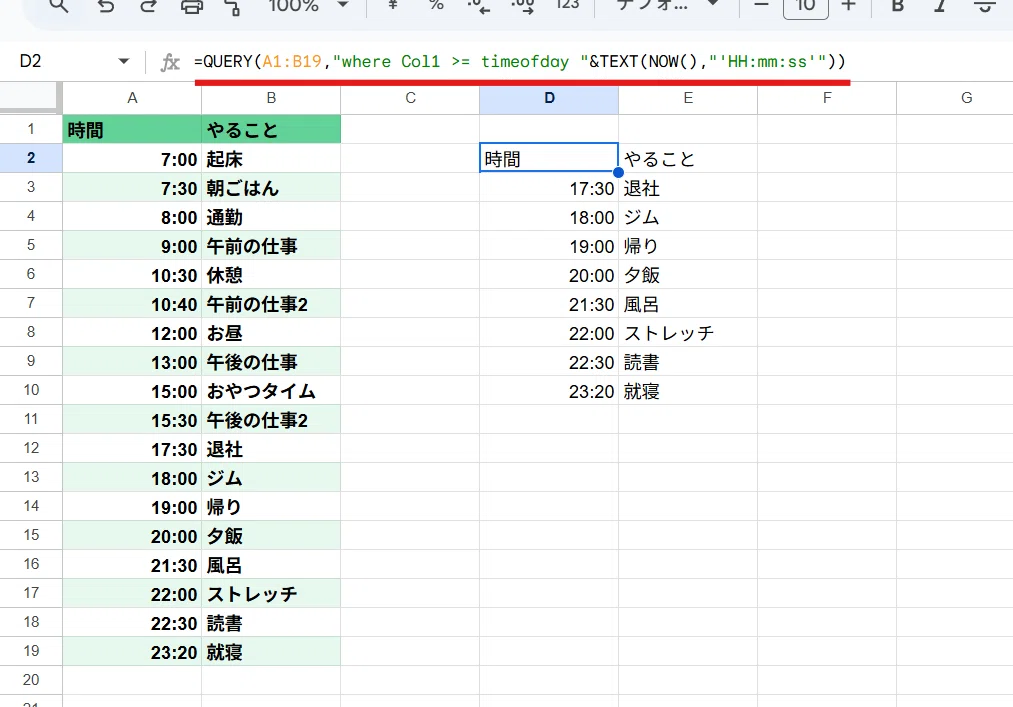Format the cell as percent
The image size is (1013, 707).
pyautogui.click(x=437, y=5)
